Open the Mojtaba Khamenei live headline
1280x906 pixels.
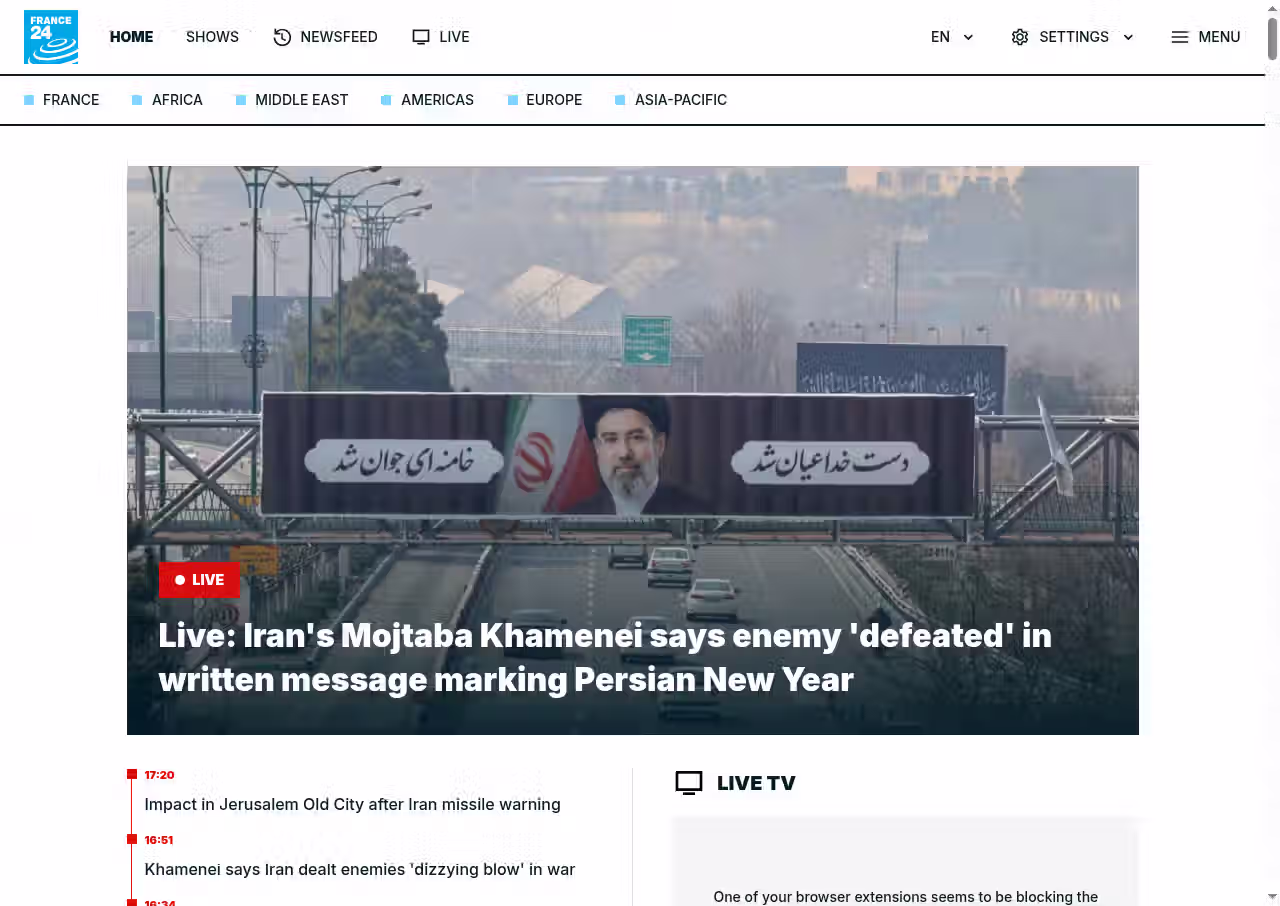[605, 657]
